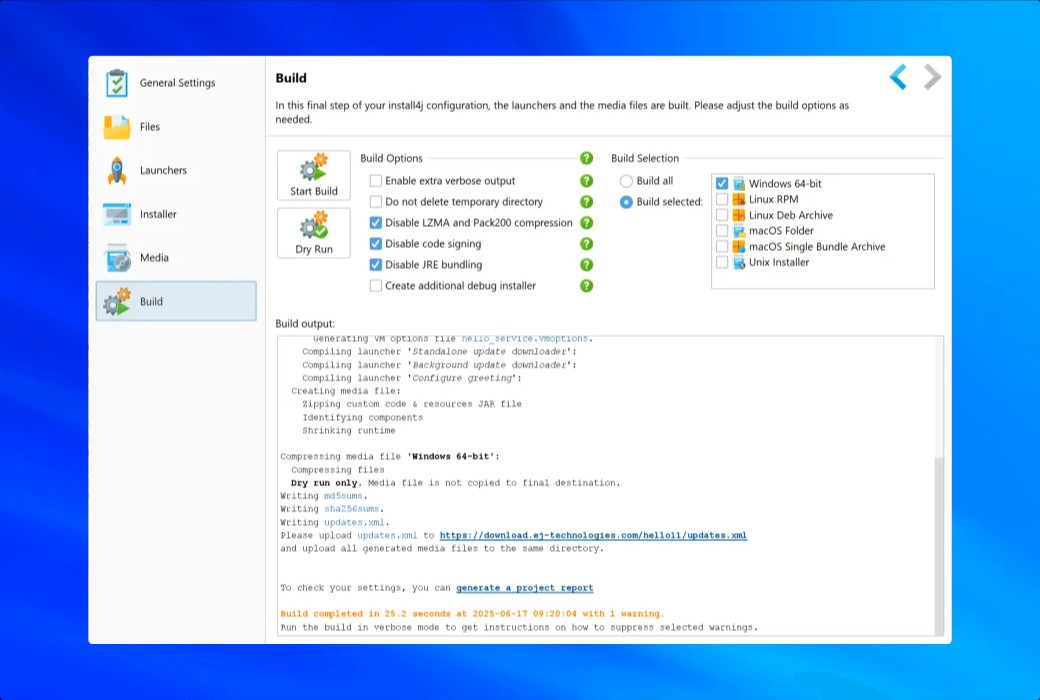Show help for Disable JRE bundling

click(586, 265)
